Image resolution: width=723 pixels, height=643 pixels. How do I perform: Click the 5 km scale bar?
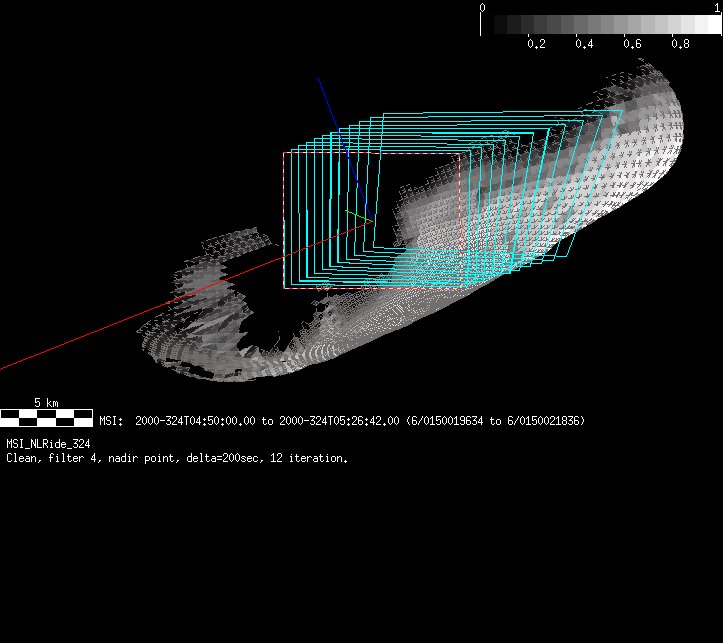46,418
